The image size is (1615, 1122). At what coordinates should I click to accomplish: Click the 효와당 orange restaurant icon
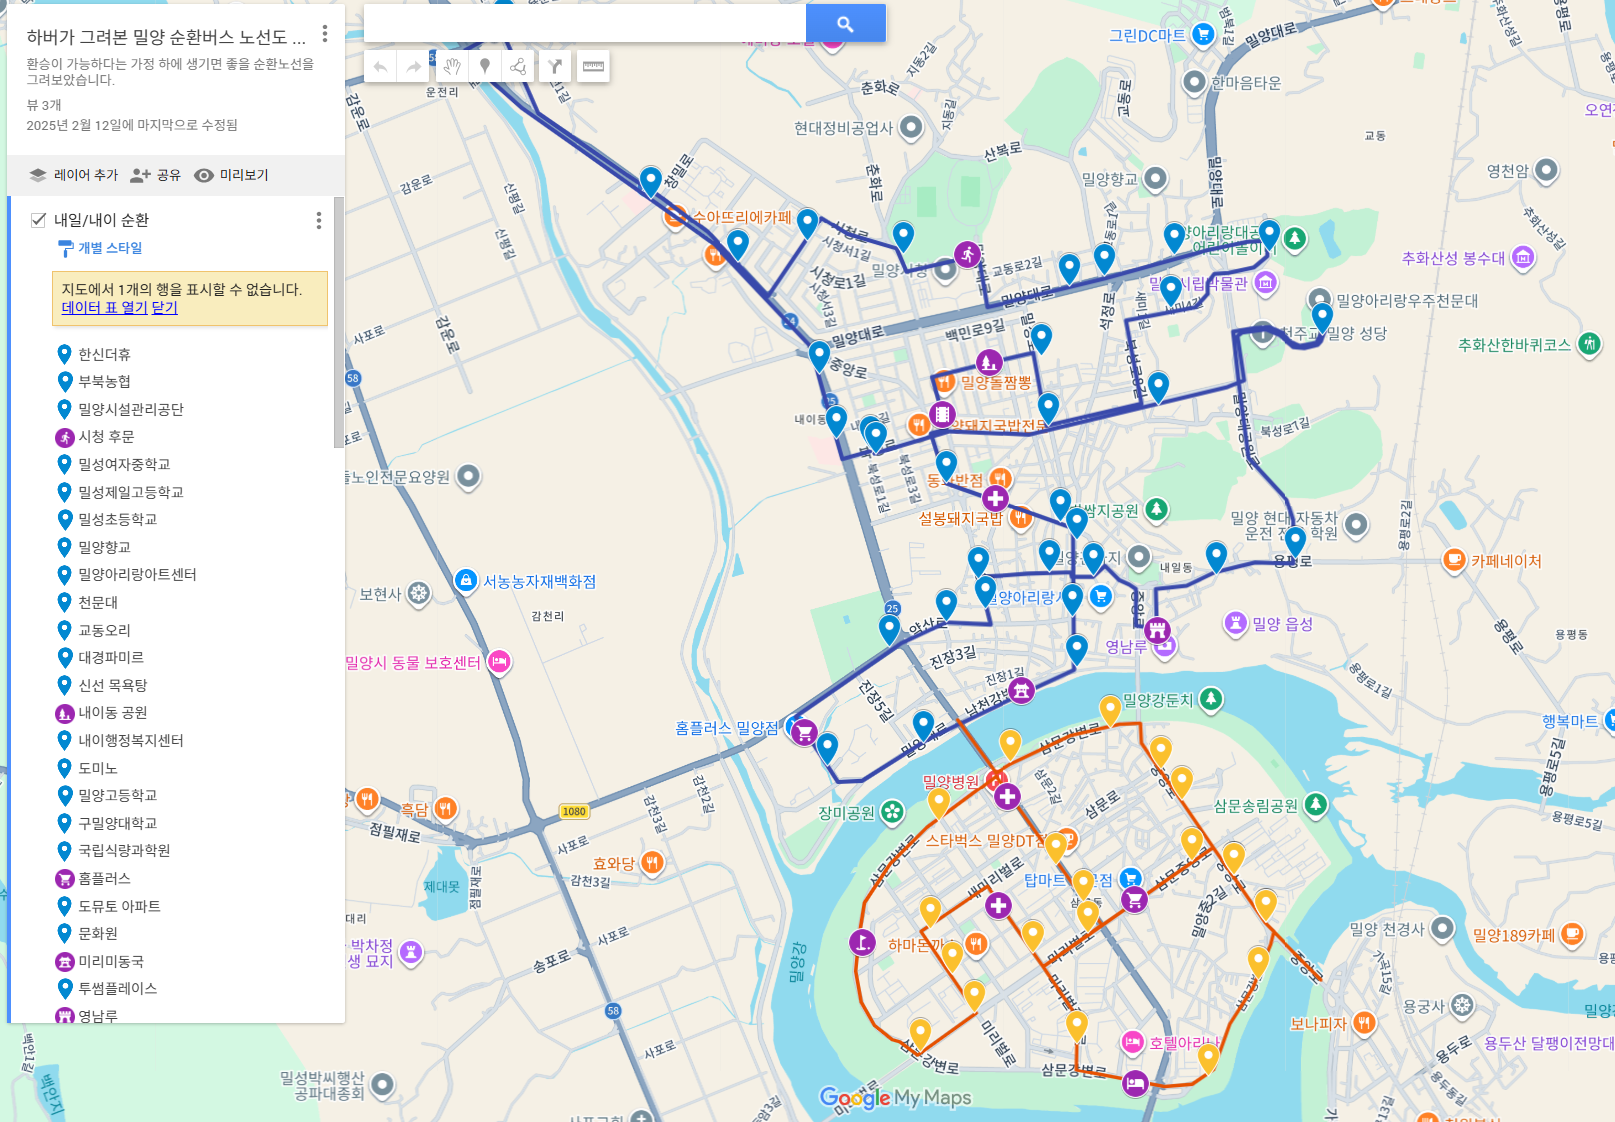tap(652, 863)
